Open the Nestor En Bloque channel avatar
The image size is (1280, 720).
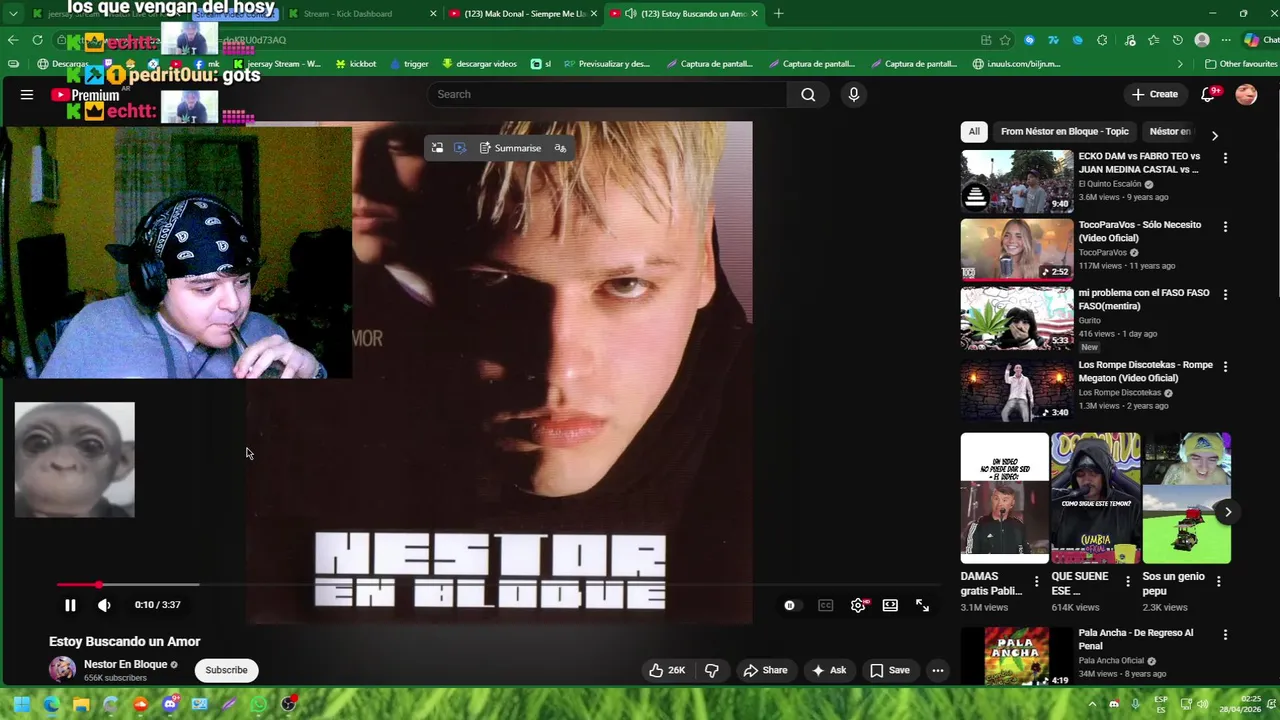pos(62,670)
